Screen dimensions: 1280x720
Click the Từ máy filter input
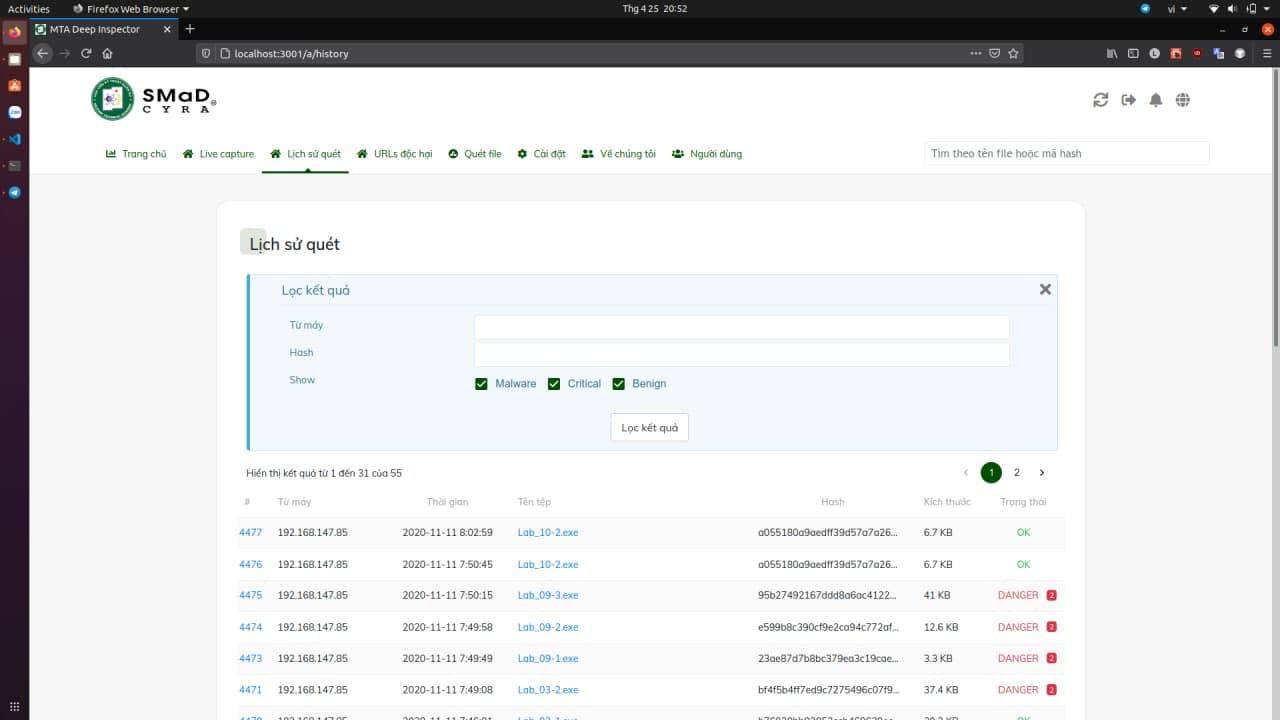[741, 327]
